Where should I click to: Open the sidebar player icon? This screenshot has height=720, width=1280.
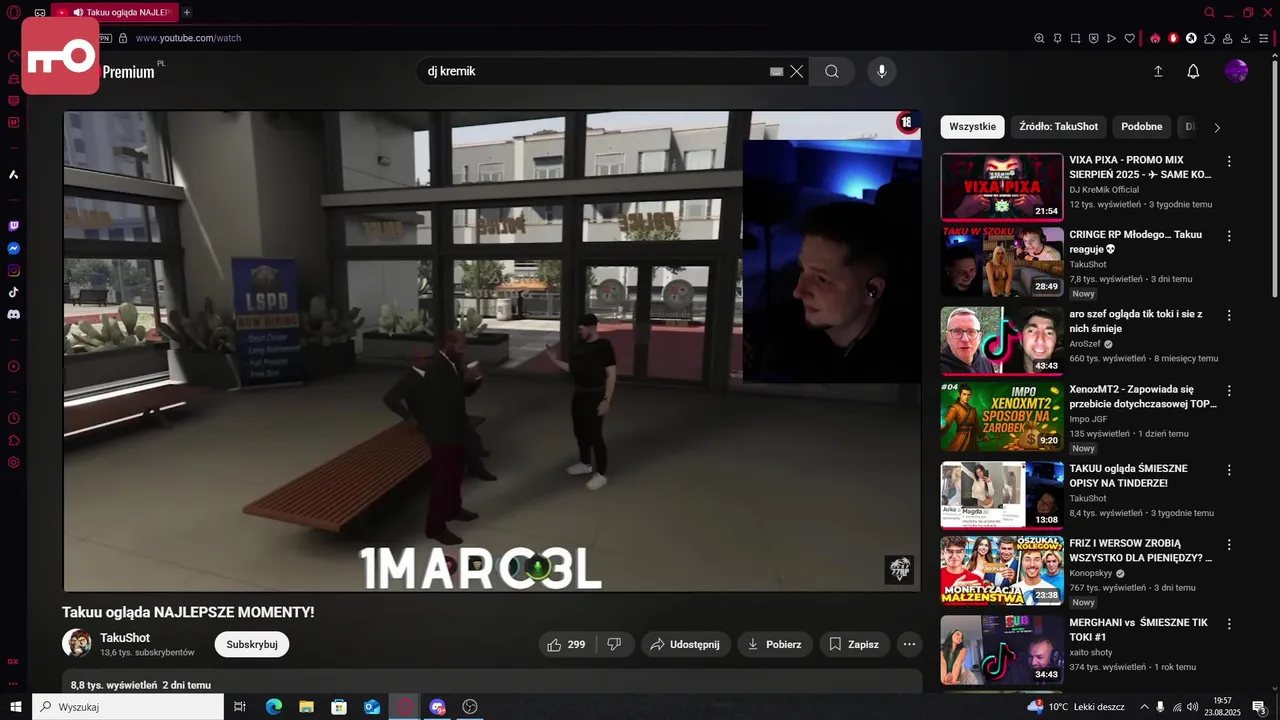(14, 366)
